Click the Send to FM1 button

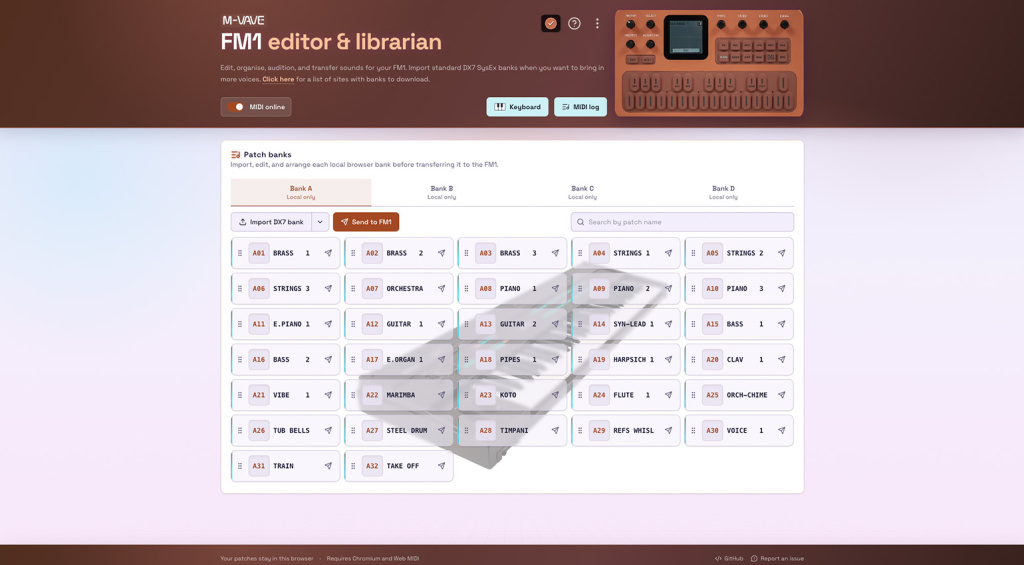click(x=366, y=222)
